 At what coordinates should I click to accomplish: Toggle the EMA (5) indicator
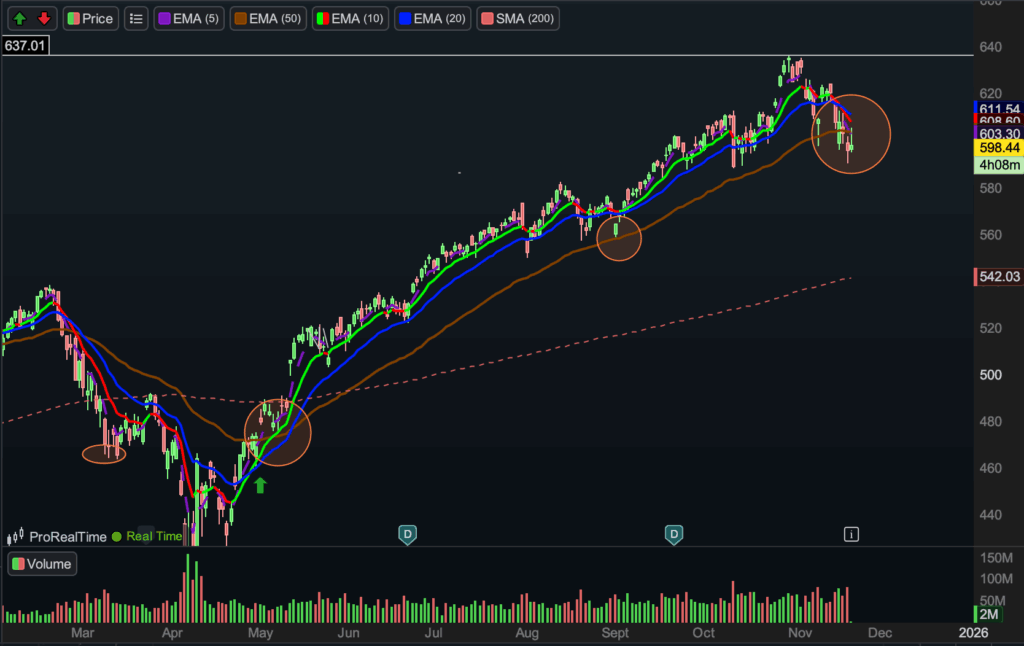tap(189, 18)
